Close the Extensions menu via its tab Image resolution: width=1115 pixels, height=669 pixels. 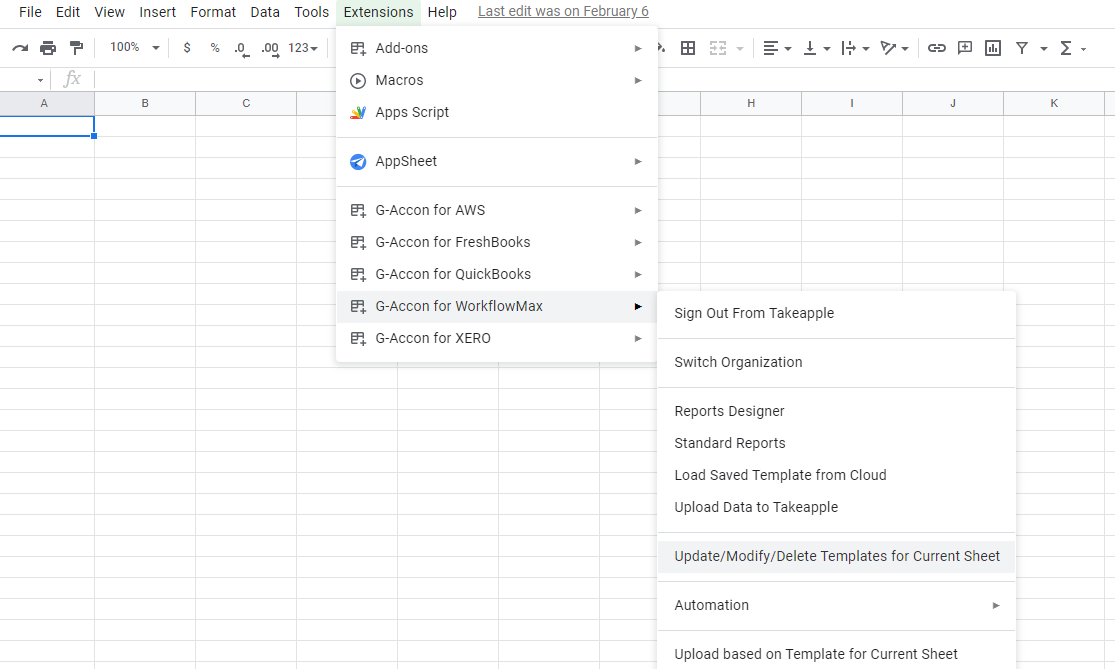click(378, 12)
